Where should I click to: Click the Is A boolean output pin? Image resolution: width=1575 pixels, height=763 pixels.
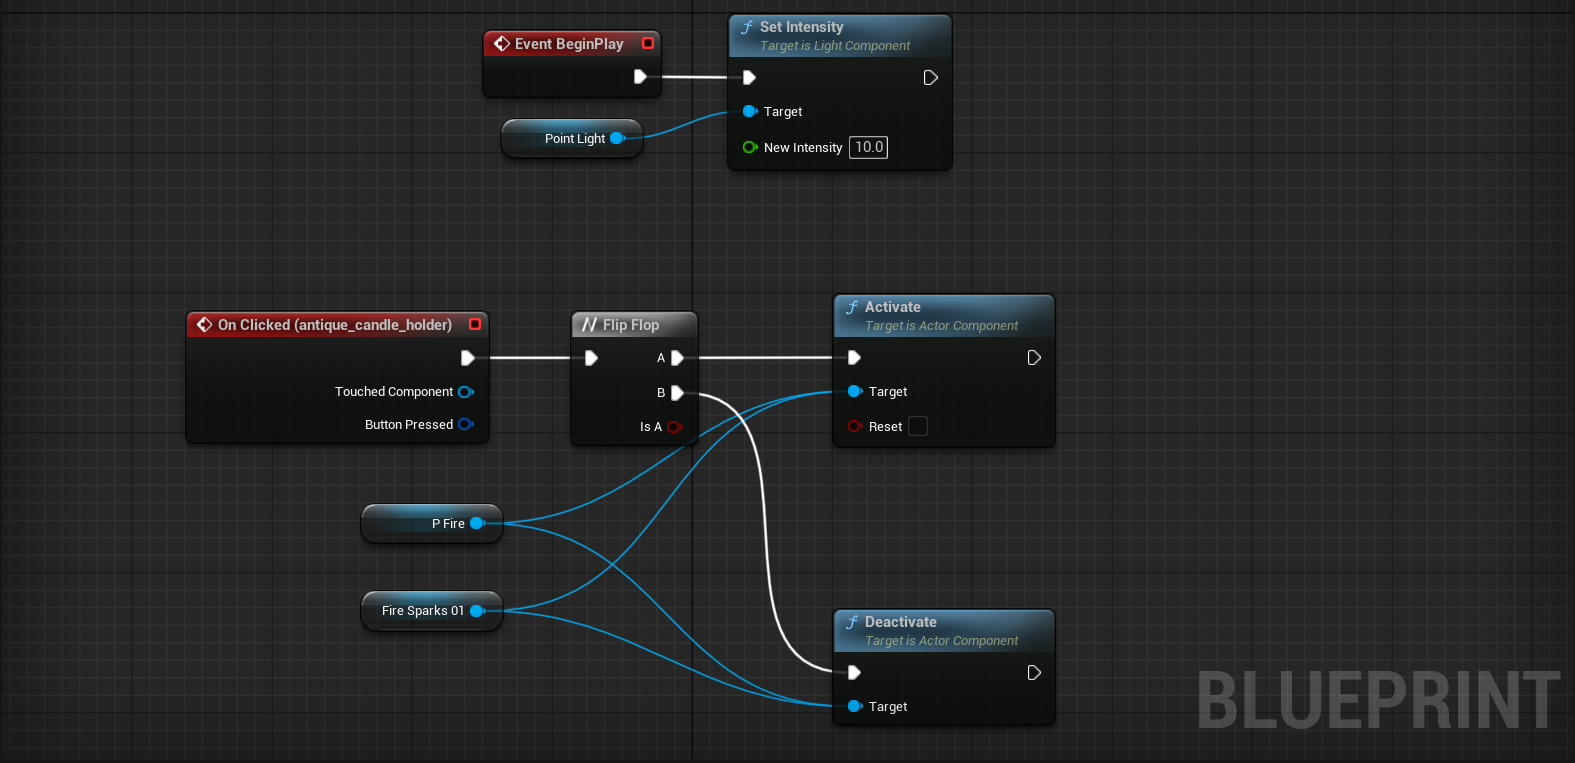[674, 427]
